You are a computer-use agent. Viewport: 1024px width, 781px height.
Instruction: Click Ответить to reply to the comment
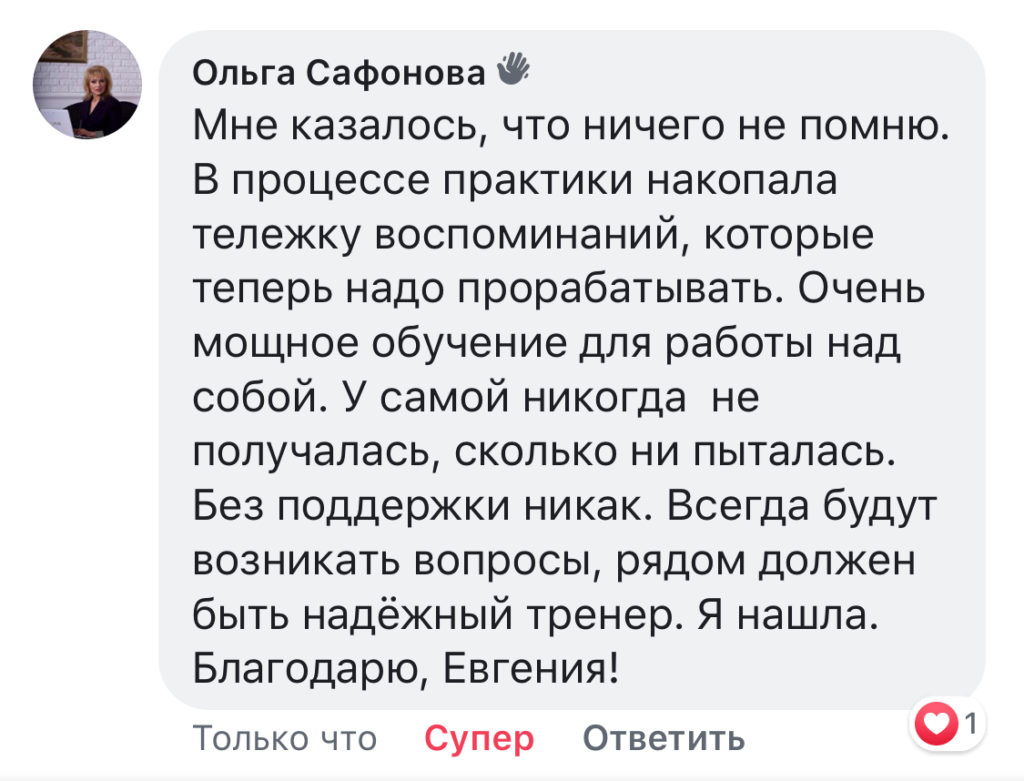(x=664, y=739)
